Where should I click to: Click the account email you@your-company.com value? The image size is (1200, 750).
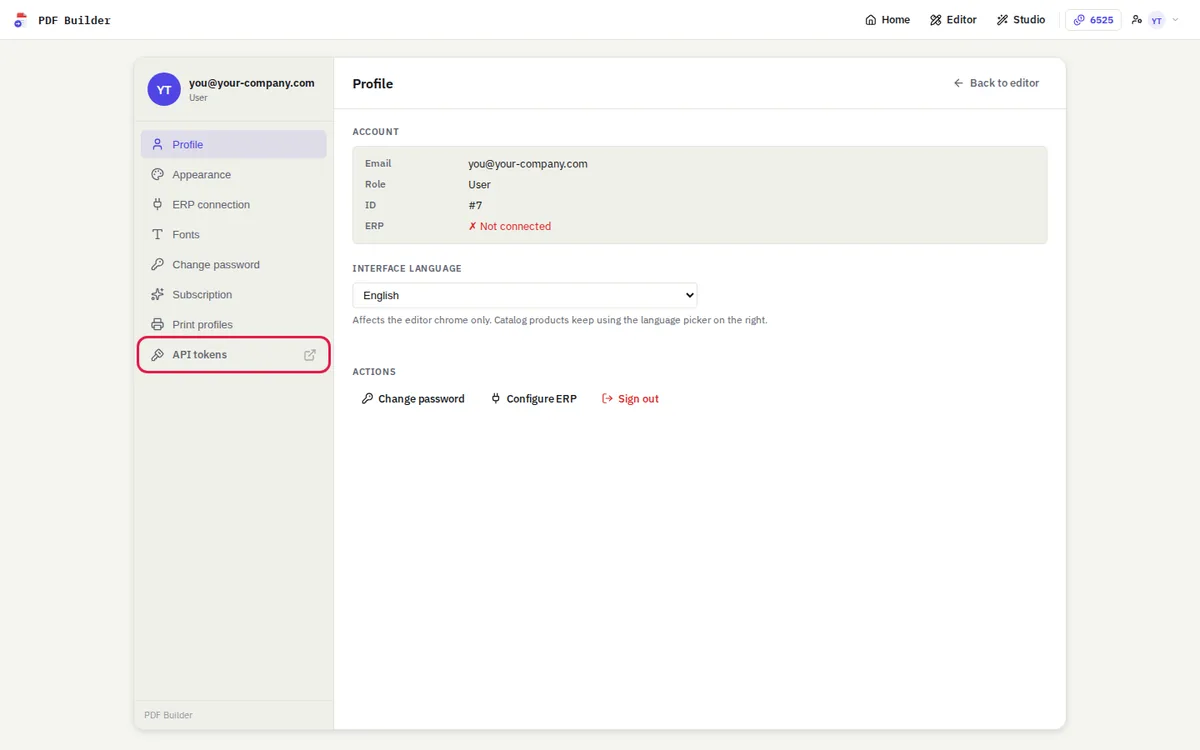528,163
